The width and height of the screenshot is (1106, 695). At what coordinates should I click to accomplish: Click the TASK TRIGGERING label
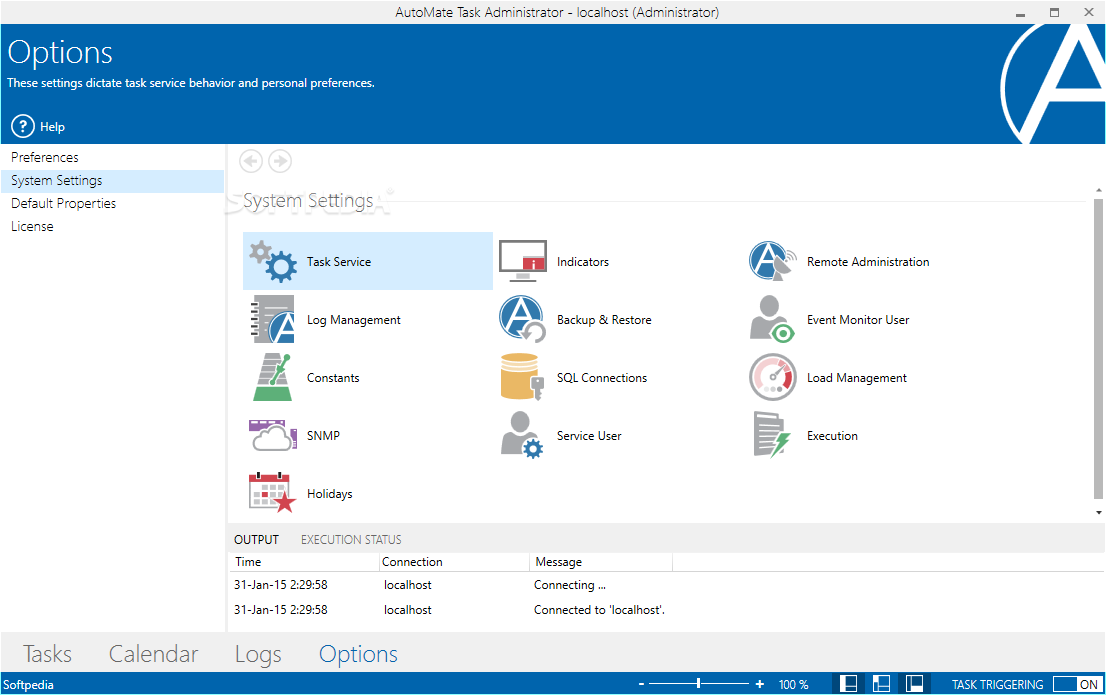[997, 684]
